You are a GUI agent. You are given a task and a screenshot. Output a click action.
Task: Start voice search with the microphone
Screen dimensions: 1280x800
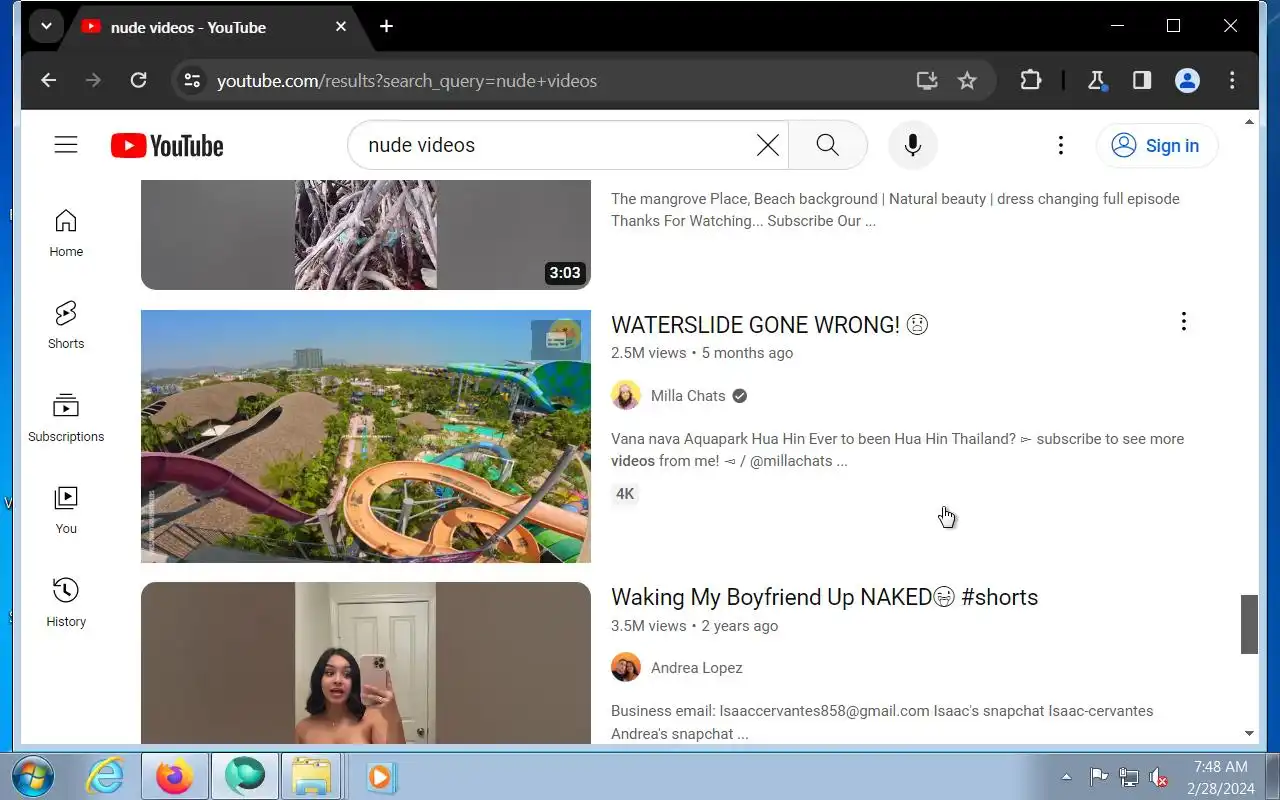(x=912, y=145)
